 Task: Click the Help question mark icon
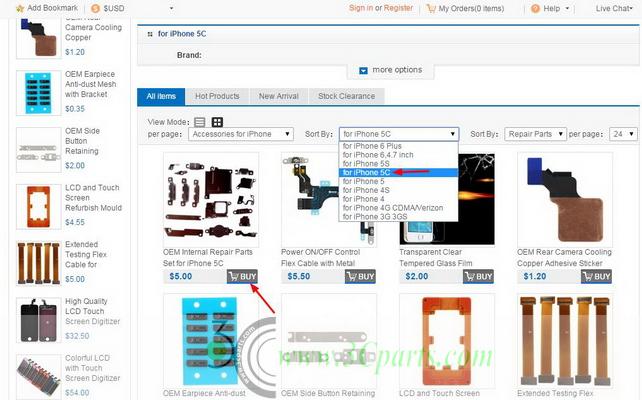[x=535, y=8]
